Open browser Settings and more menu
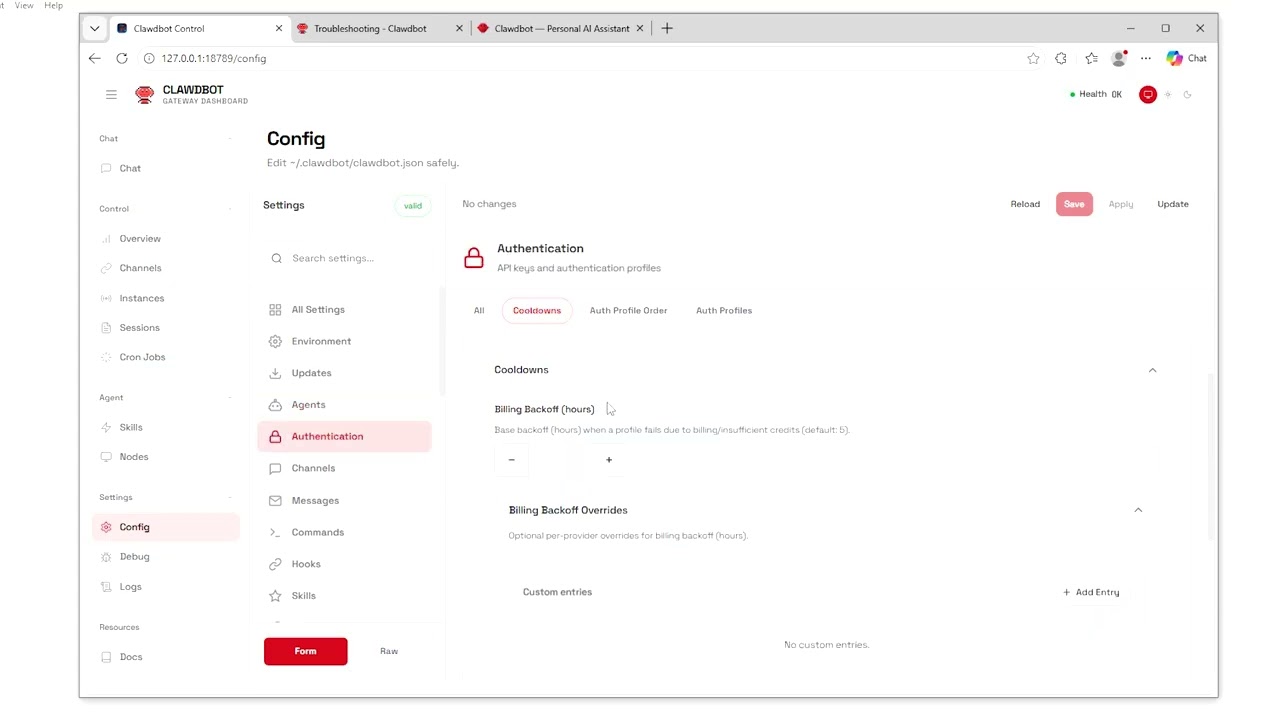This screenshot has height=720, width=1280. [x=1146, y=58]
